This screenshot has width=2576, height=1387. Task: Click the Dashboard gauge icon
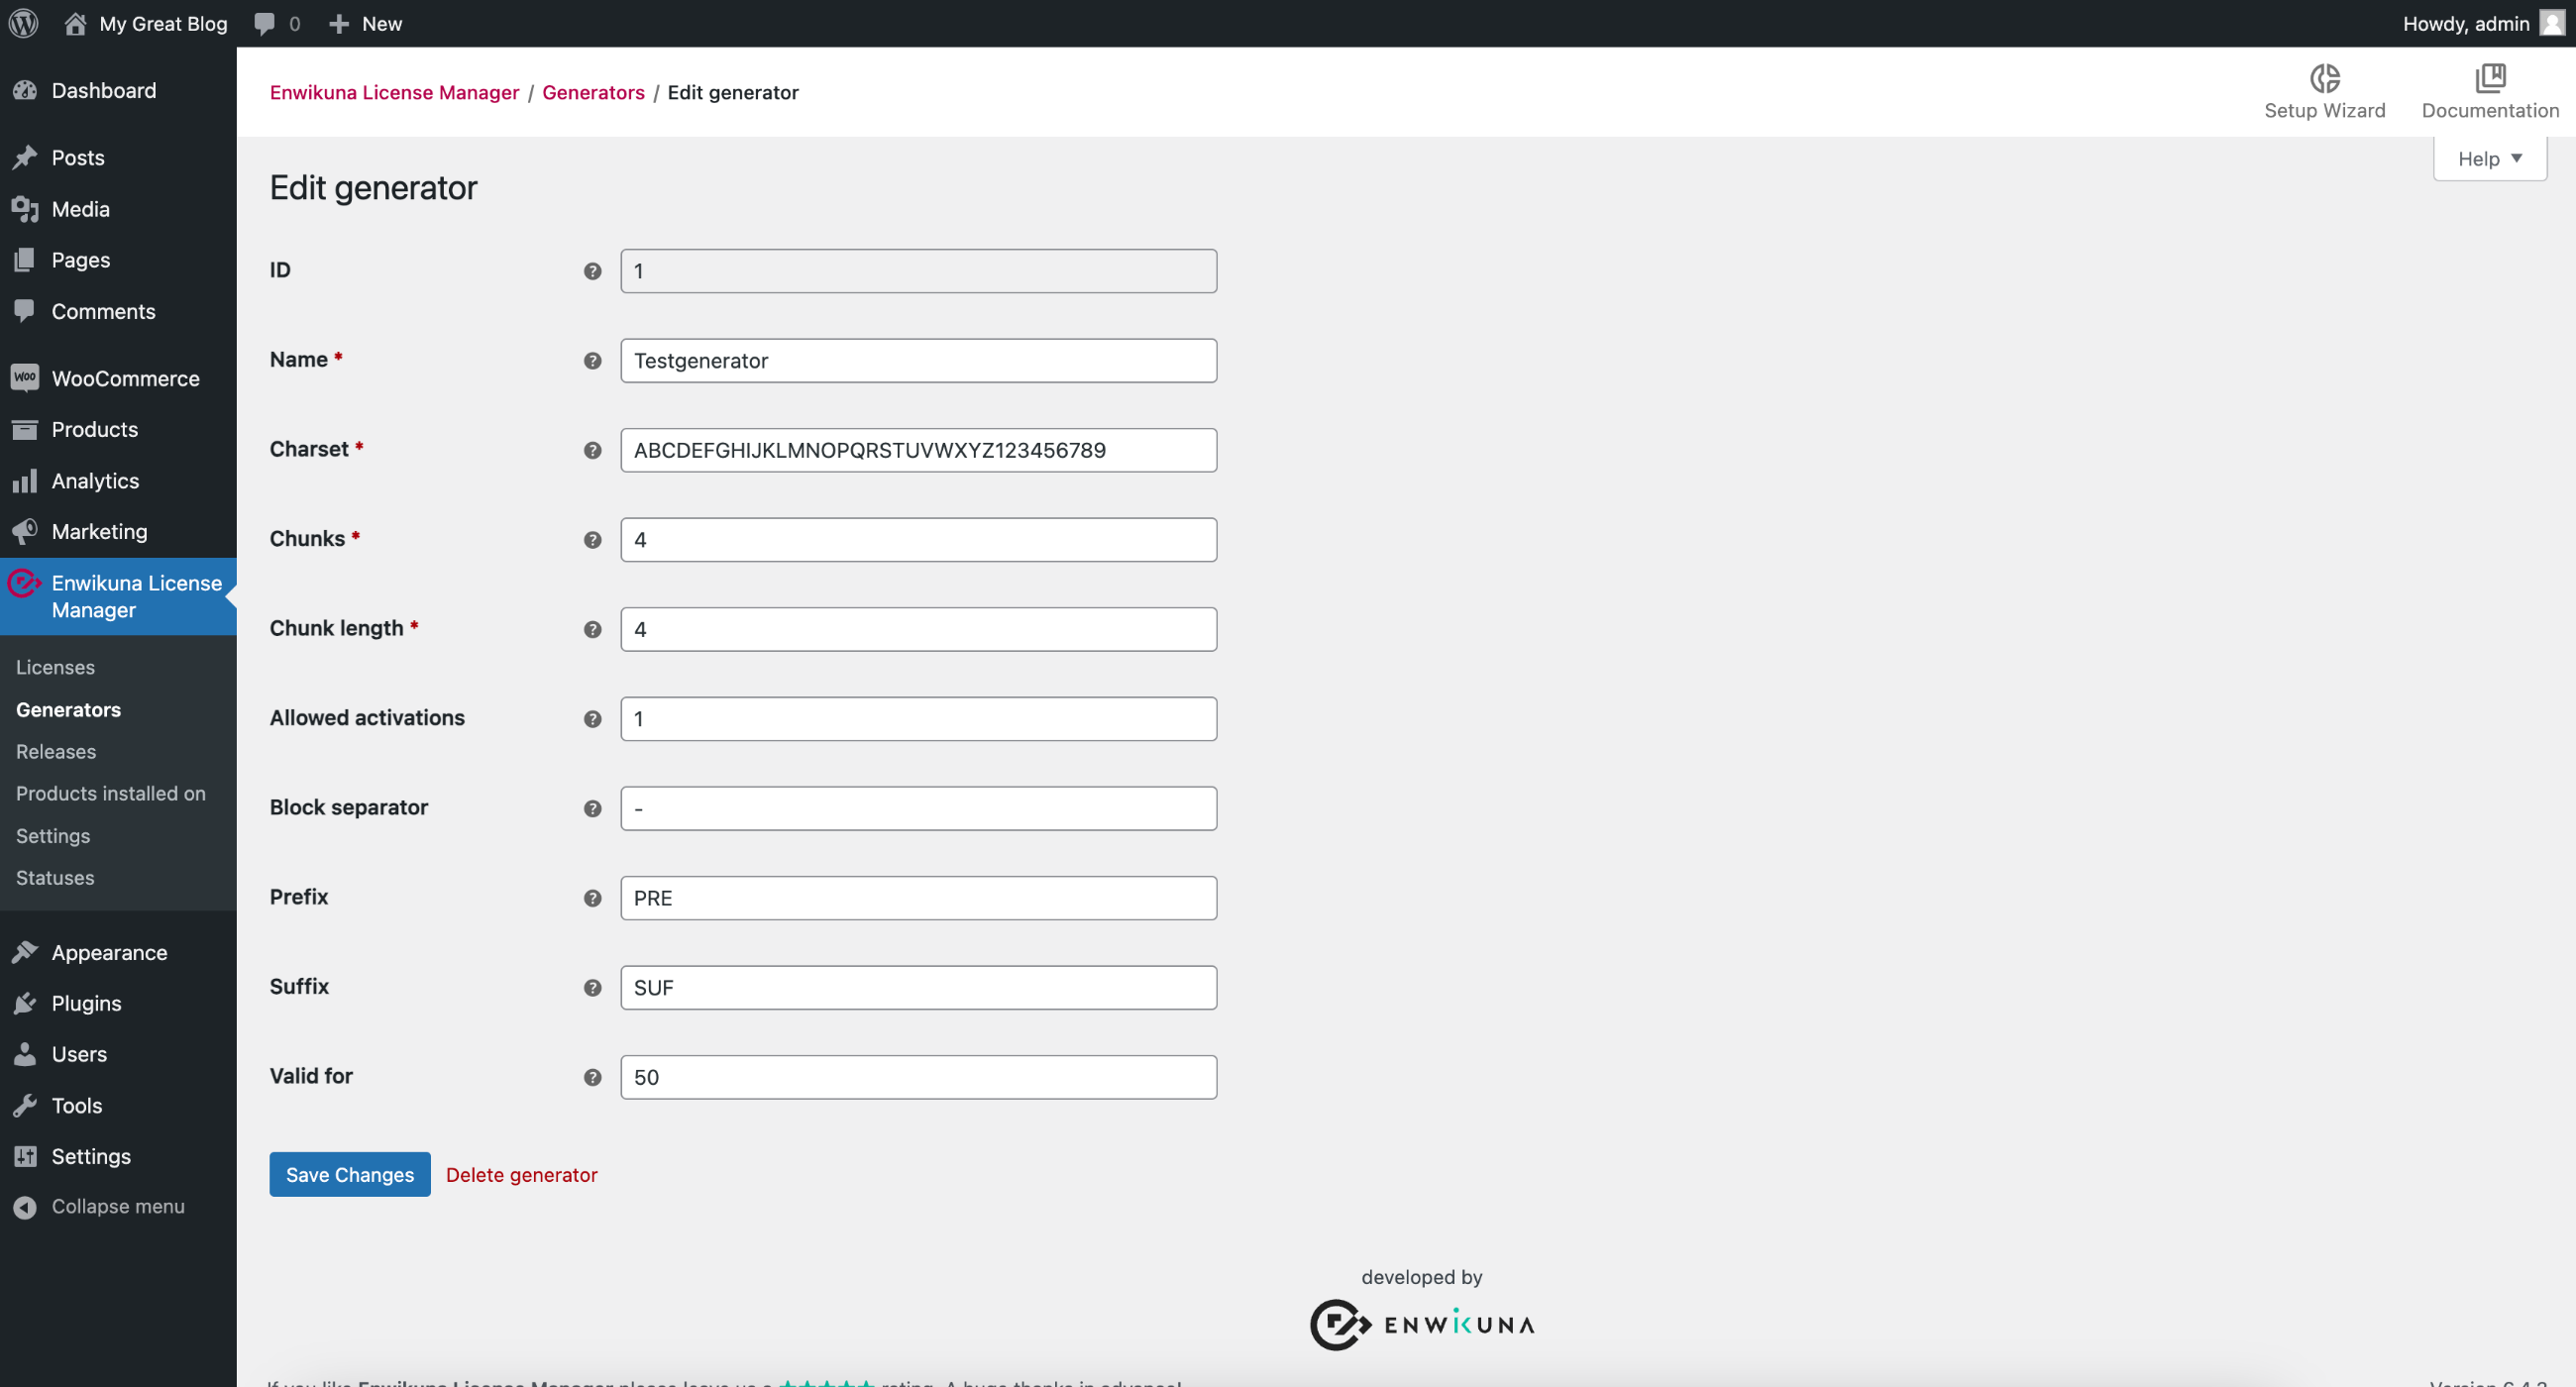pos(25,90)
